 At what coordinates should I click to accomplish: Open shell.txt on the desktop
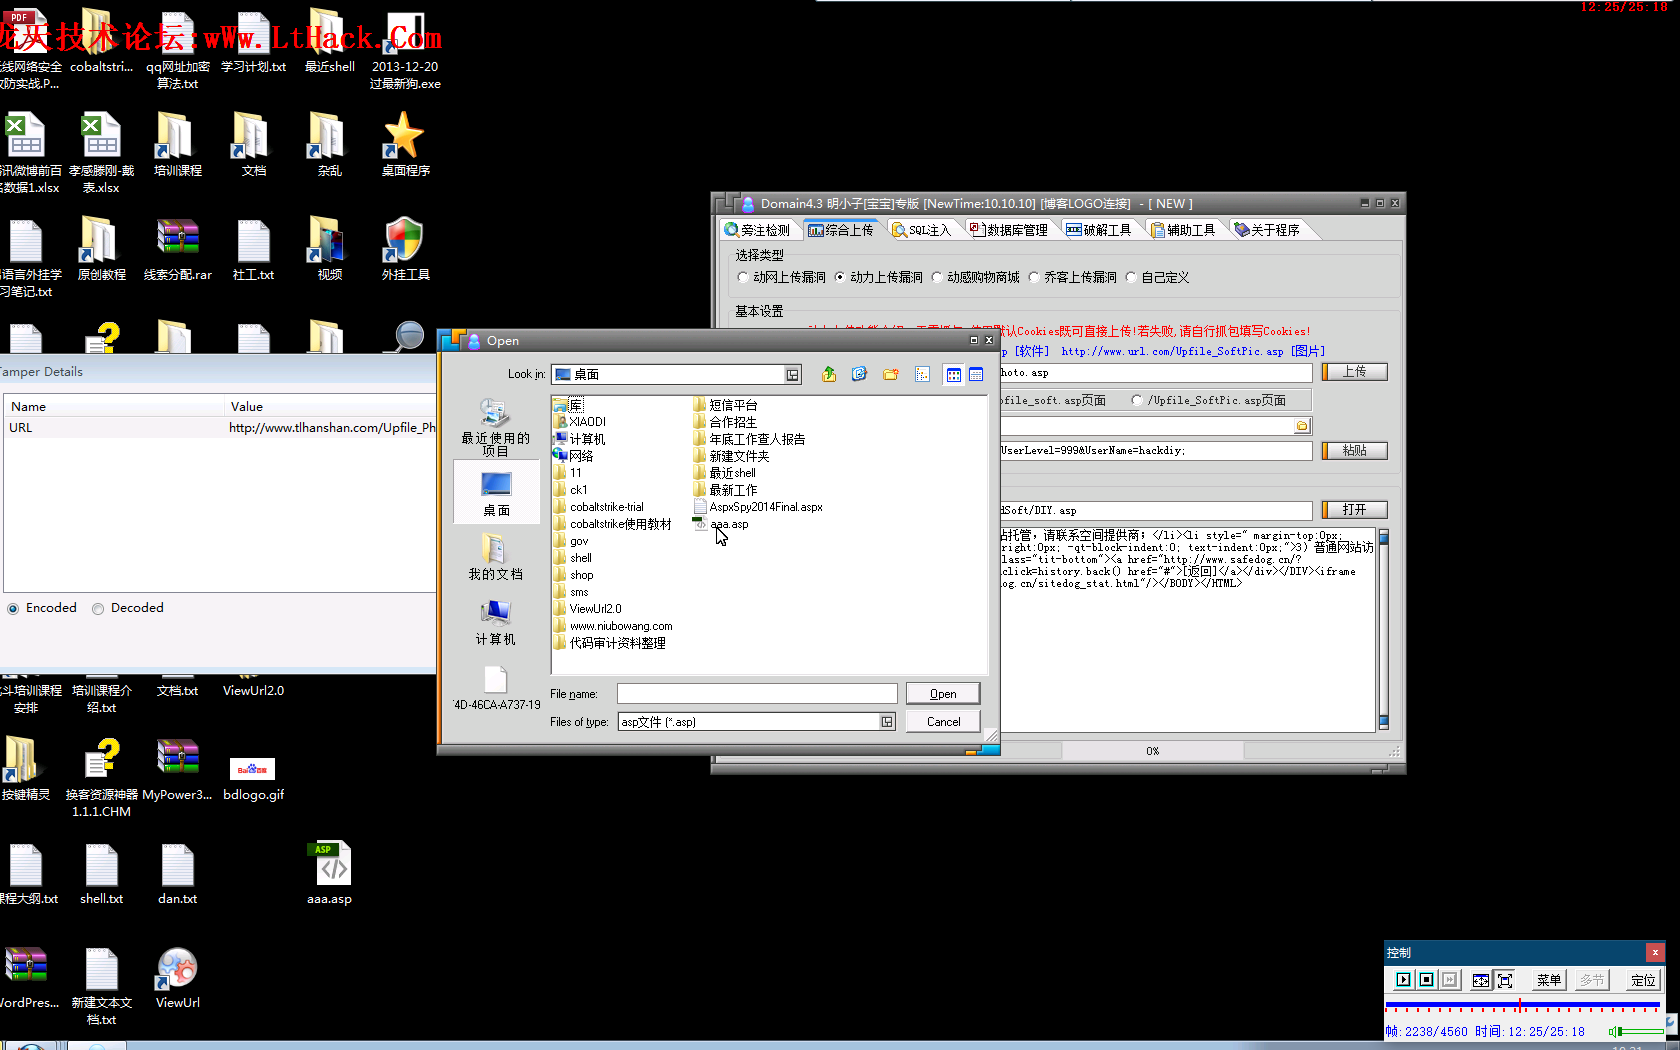click(x=102, y=873)
